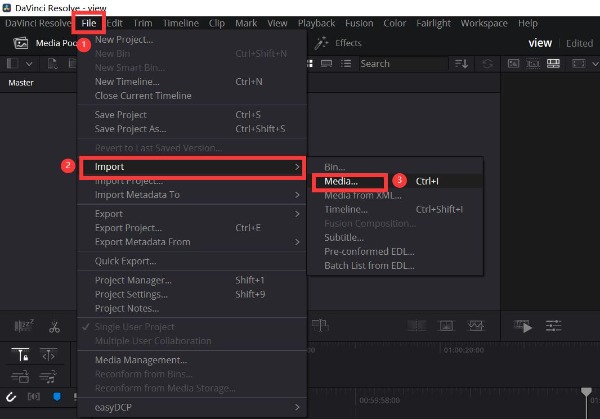Open the File menu
600x419 pixels.
click(x=89, y=23)
